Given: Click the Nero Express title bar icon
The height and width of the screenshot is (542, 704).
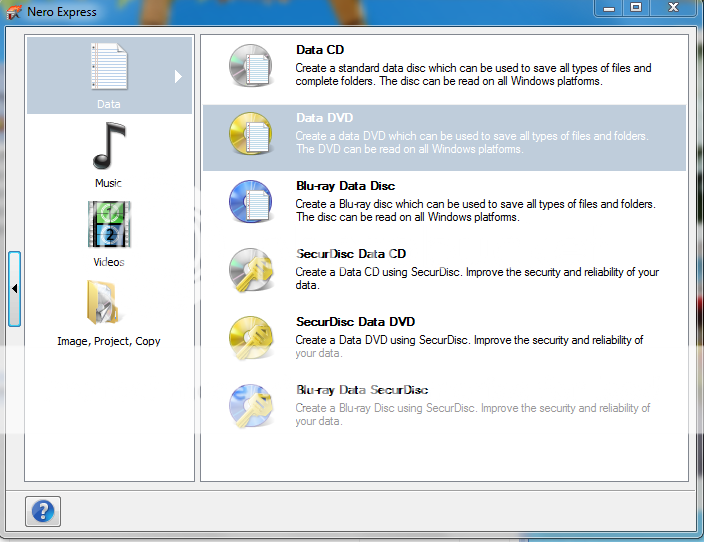Looking at the screenshot, I should [13, 12].
